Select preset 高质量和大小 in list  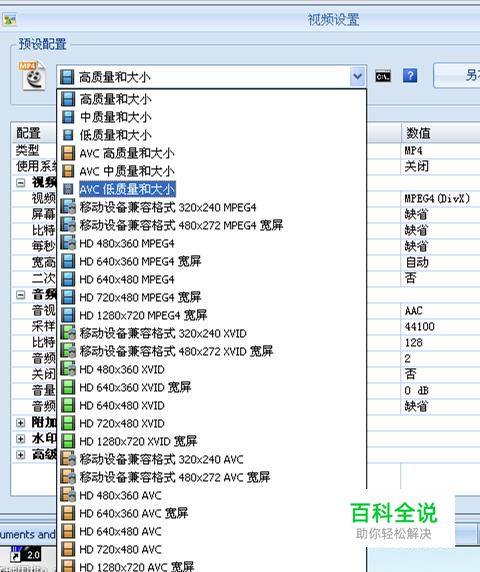tap(212, 99)
